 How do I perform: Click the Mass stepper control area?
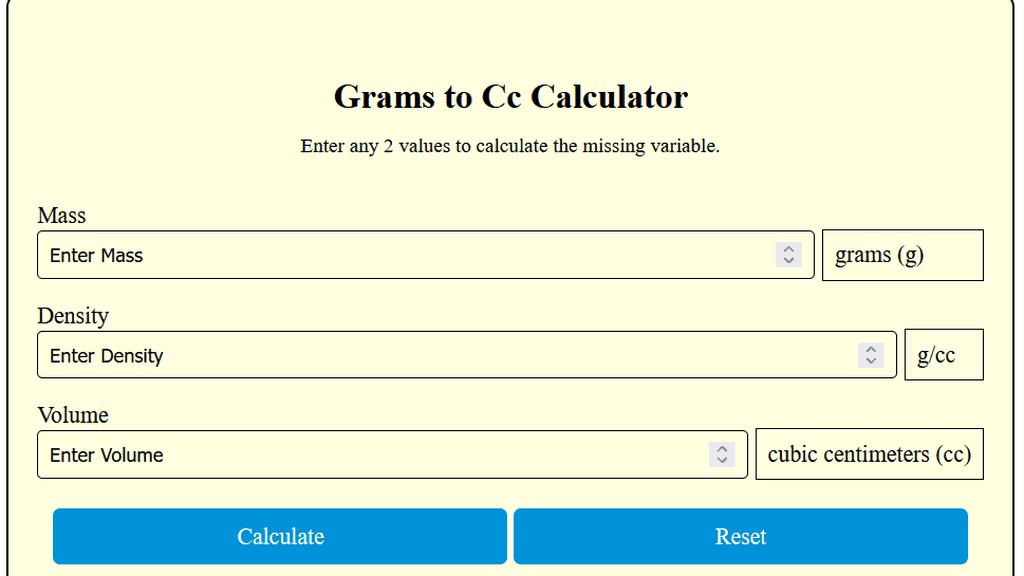pyautogui.click(x=787, y=255)
